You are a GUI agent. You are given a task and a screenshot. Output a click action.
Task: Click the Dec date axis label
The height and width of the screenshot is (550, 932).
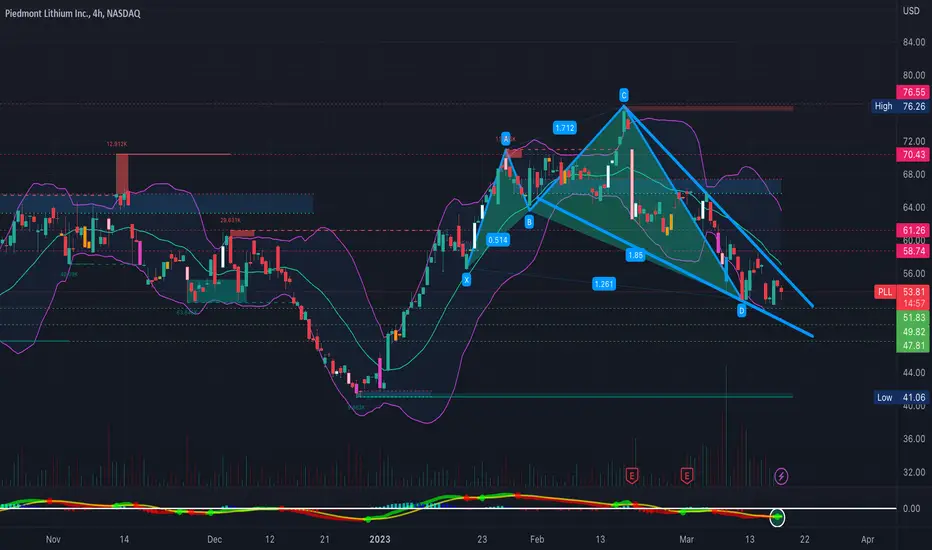point(215,539)
